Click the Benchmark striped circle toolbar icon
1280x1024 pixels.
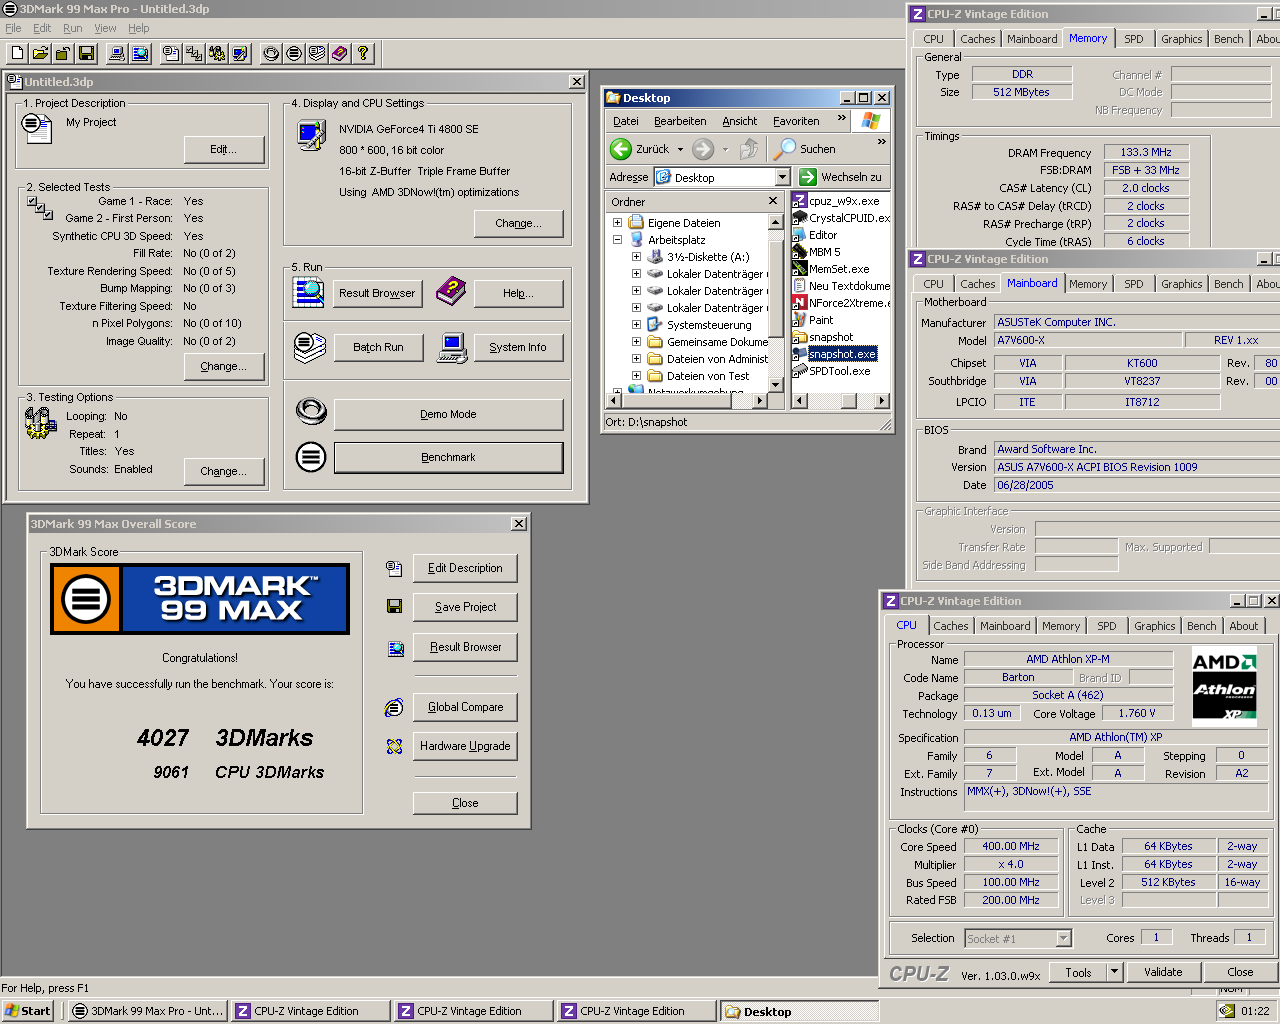pyautogui.click(x=294, y=53)
